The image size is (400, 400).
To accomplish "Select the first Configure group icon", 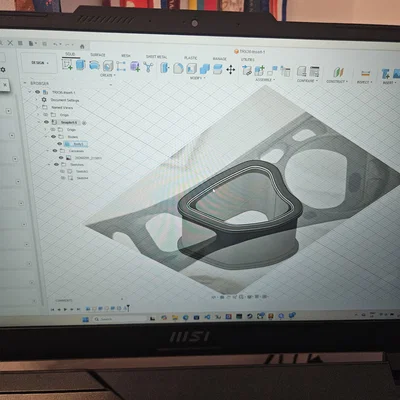I will tap(302, 71).
